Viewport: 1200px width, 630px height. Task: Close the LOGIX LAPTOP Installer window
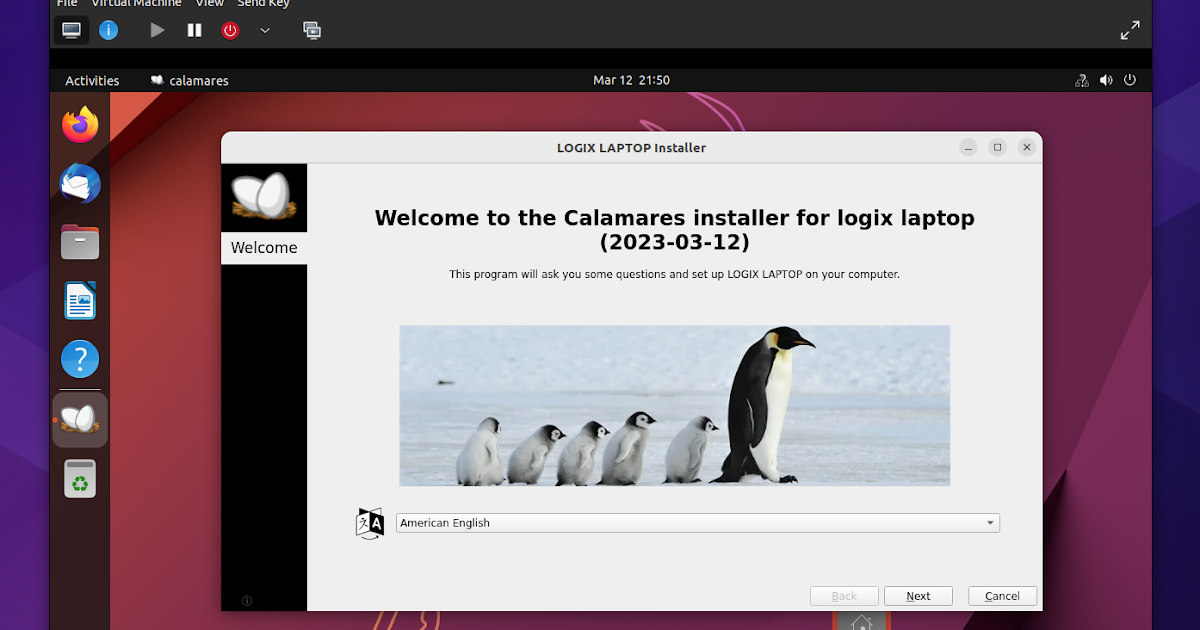(x=1026, y=147)
